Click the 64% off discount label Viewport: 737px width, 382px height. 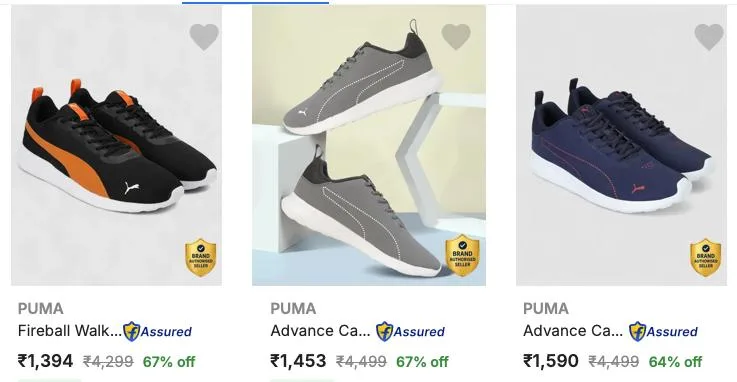pos(675,362)
